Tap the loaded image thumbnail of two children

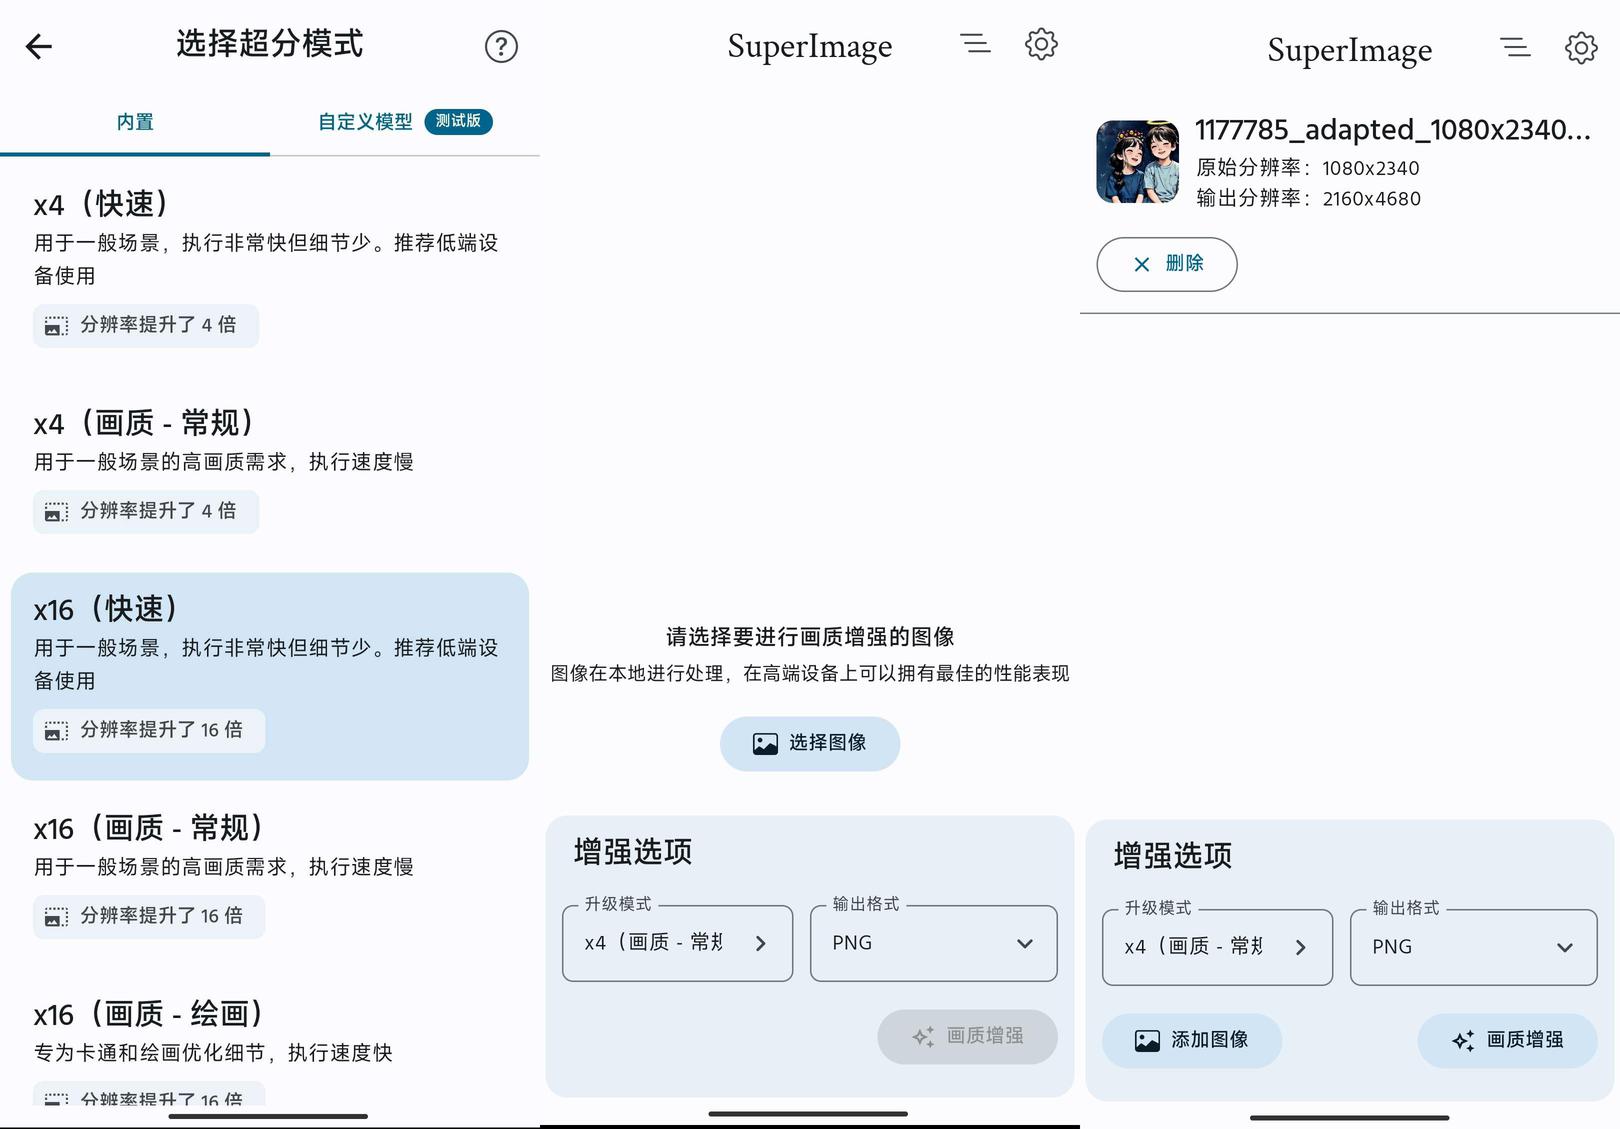[x=1138, y=162]
